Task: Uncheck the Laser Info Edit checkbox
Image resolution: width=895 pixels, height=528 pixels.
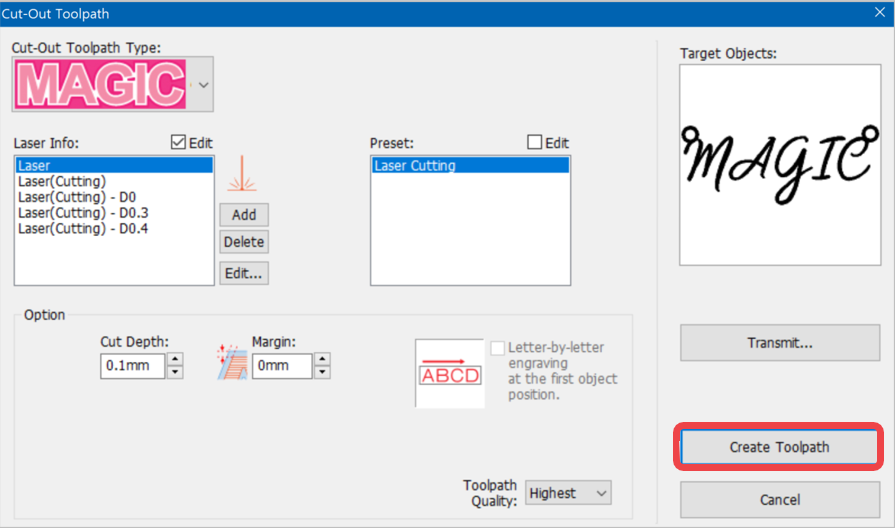Action: click(x=178, y=142)
